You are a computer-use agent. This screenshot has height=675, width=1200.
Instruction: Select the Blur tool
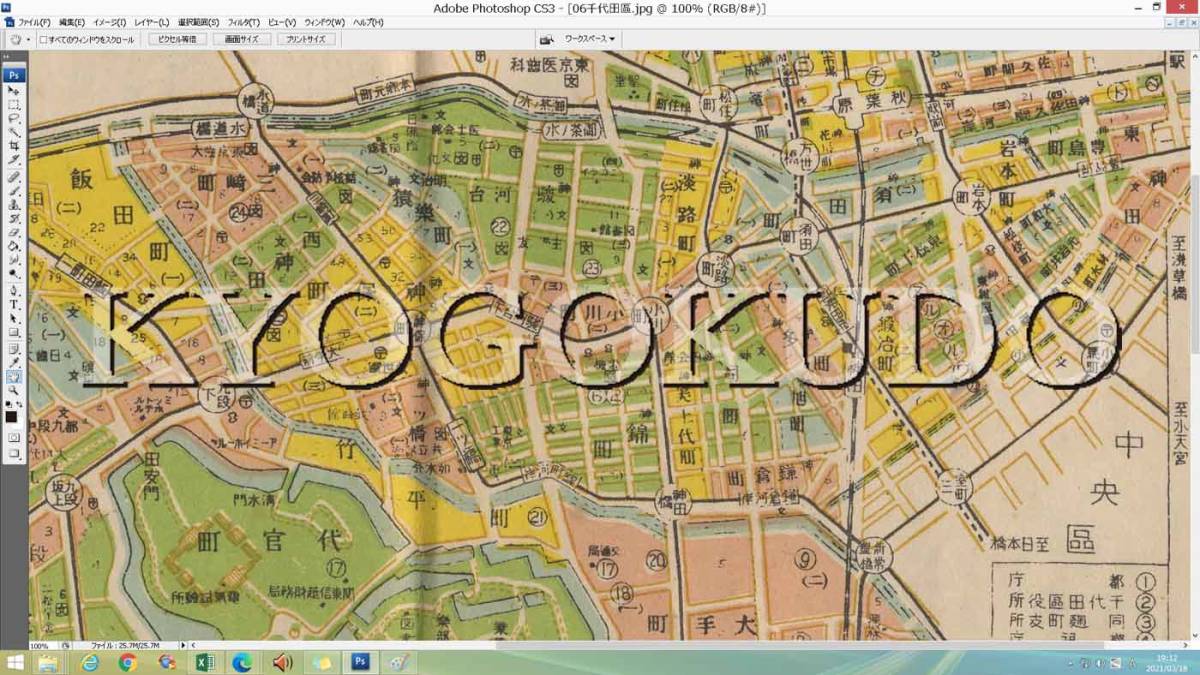click(14, 260)
